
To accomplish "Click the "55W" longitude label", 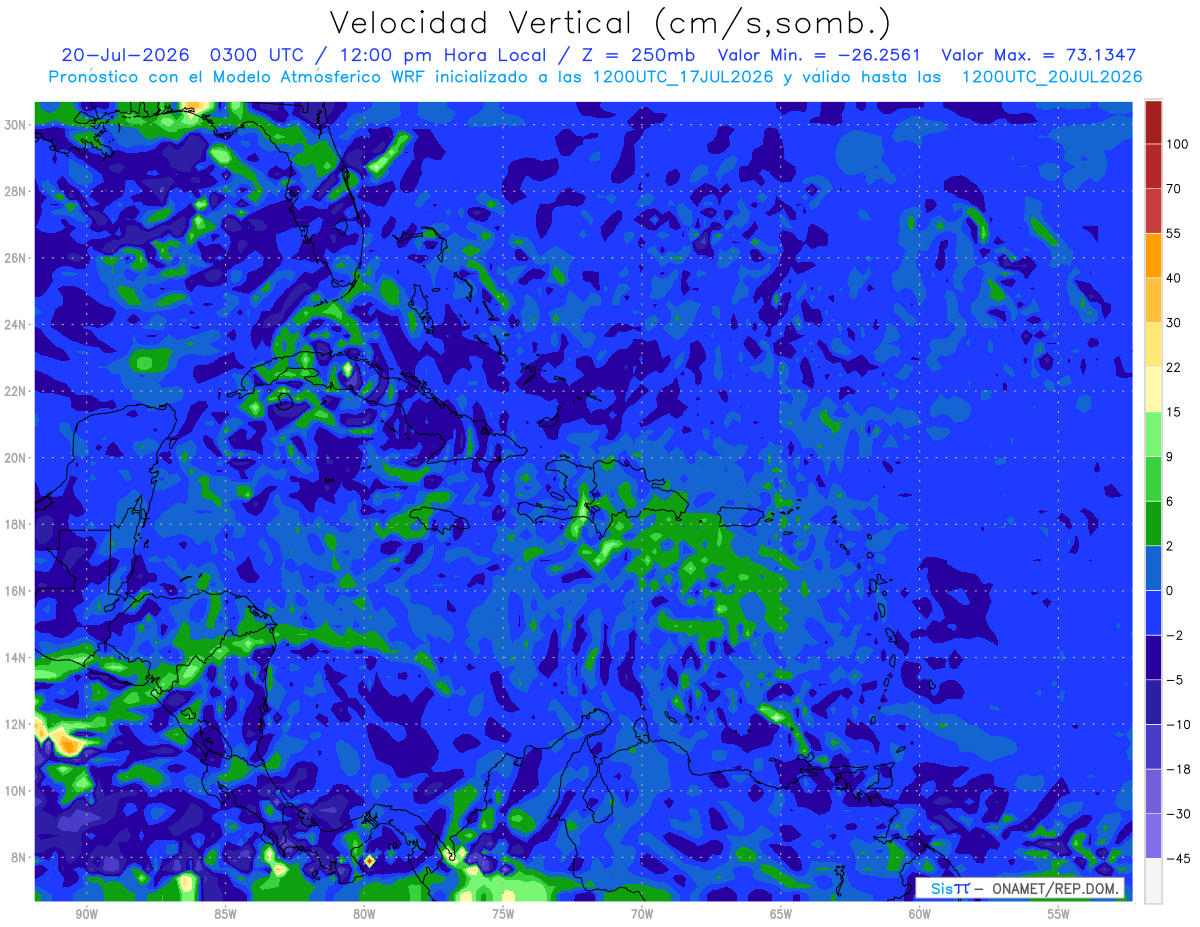I will click(x=1059, y=914).
